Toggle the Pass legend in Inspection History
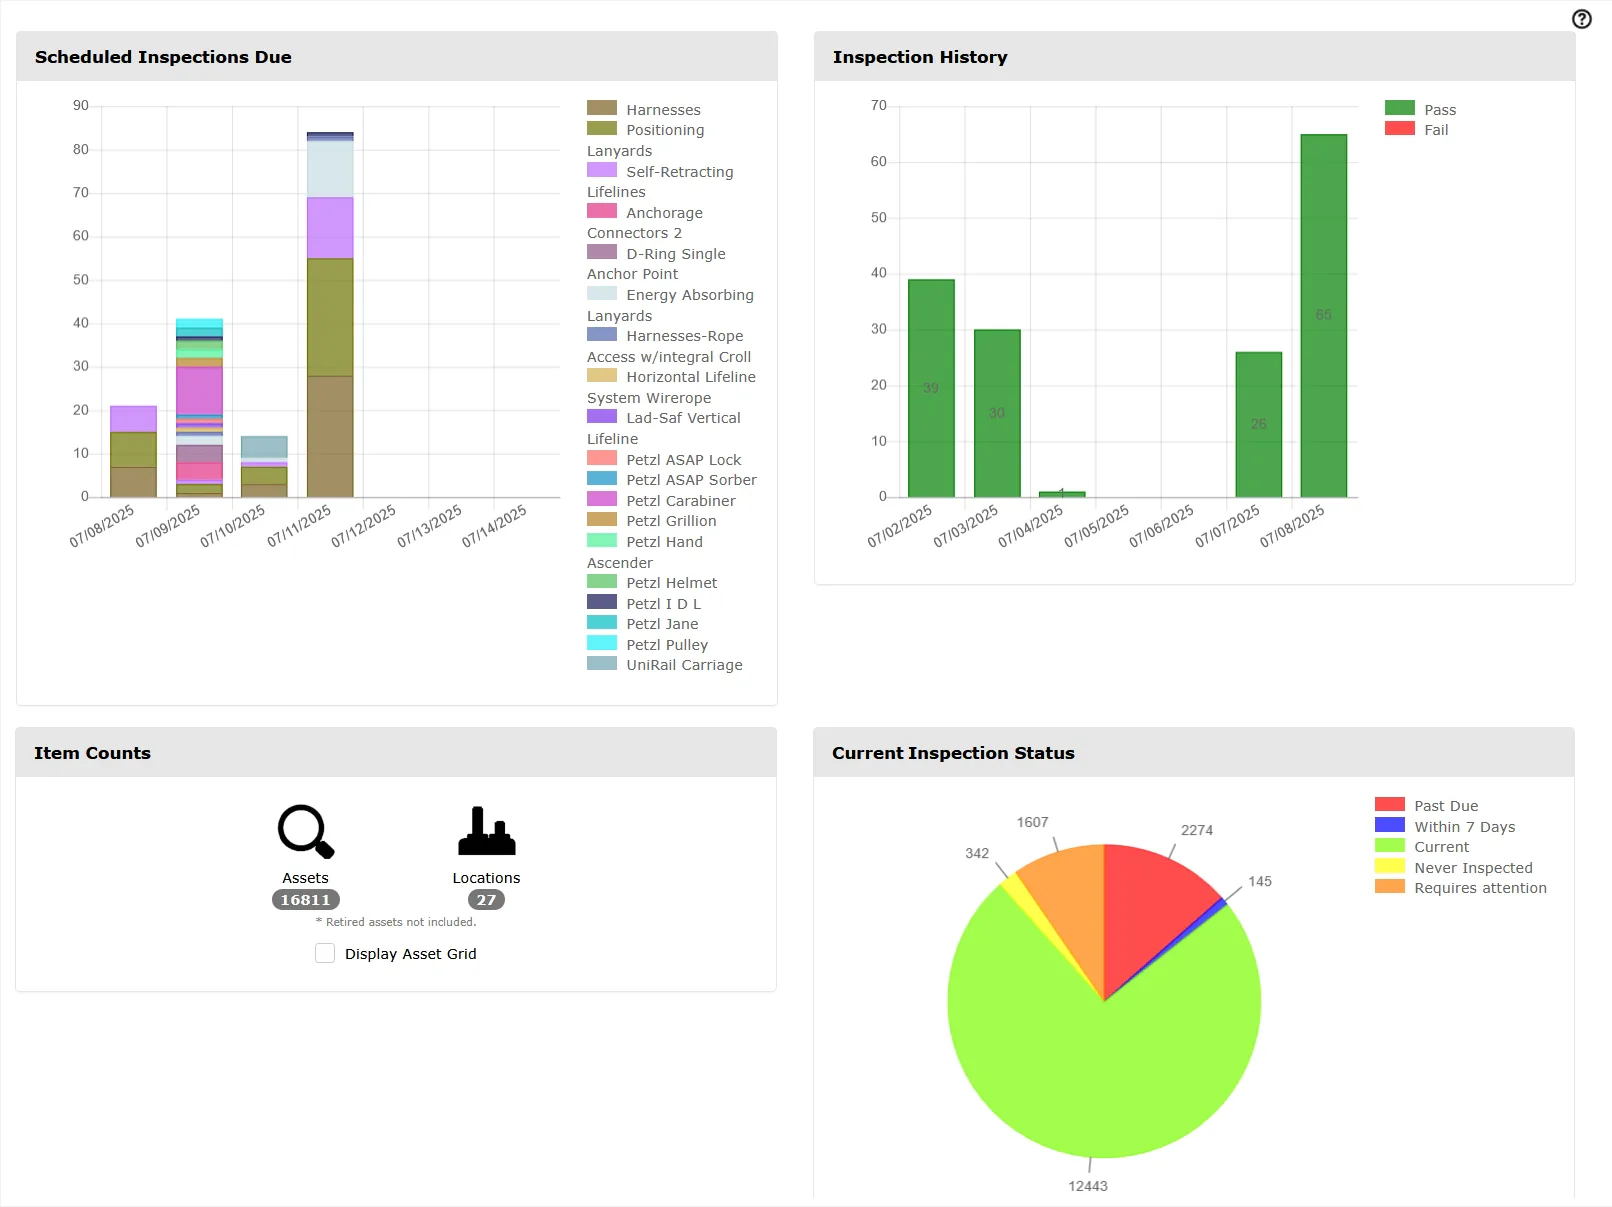The height and width of the screenshot is (1207, 1612). pos(1420,109)
